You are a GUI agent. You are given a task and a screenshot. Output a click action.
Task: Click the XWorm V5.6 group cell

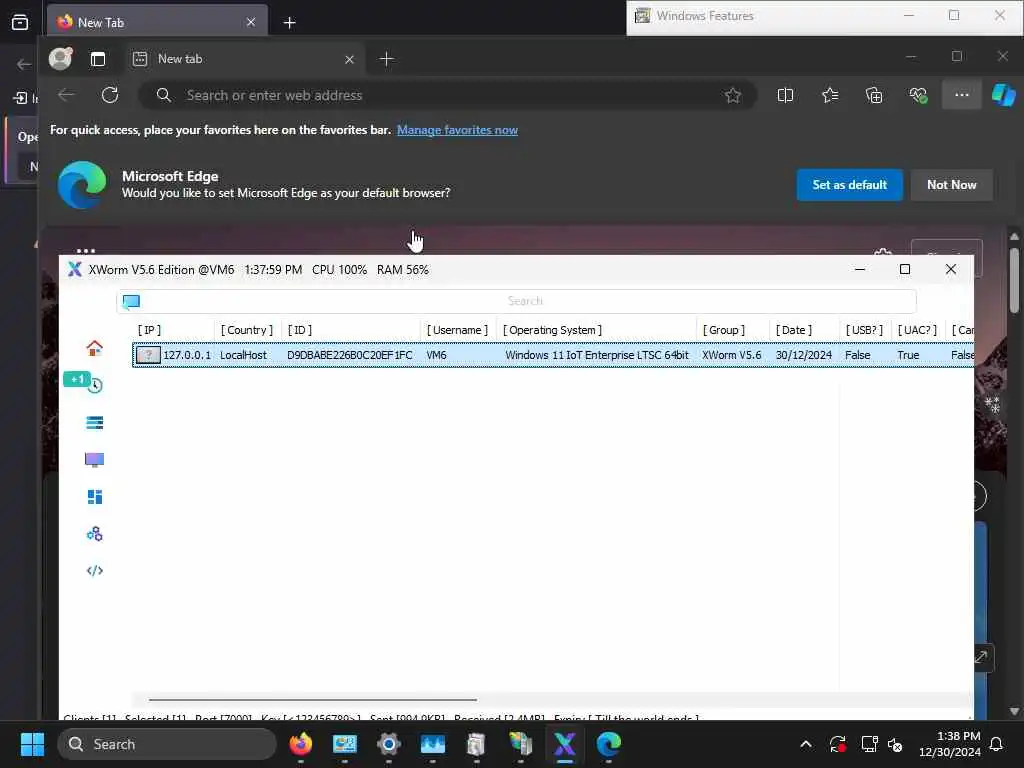(731, 355)
